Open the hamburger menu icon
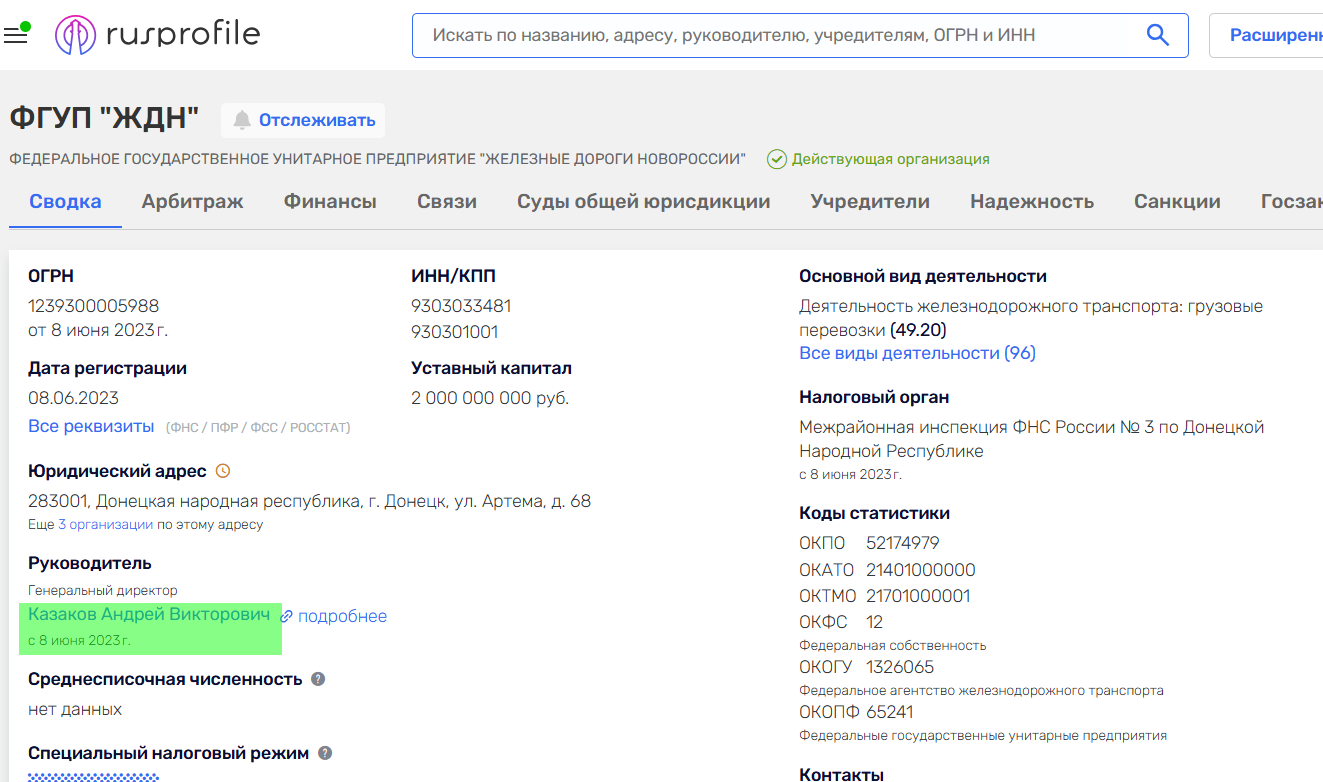 pyautogui.click(x=15, y=36)
